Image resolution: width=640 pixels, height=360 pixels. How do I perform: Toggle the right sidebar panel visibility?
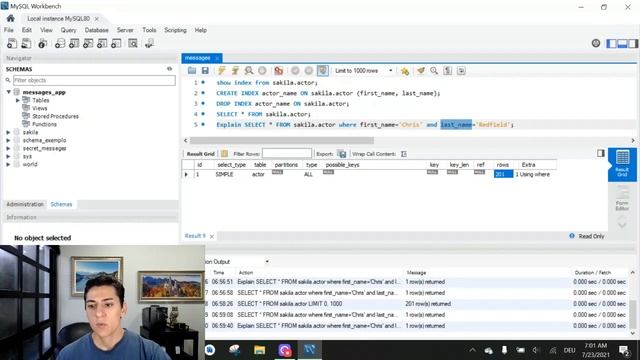point(633,43)
